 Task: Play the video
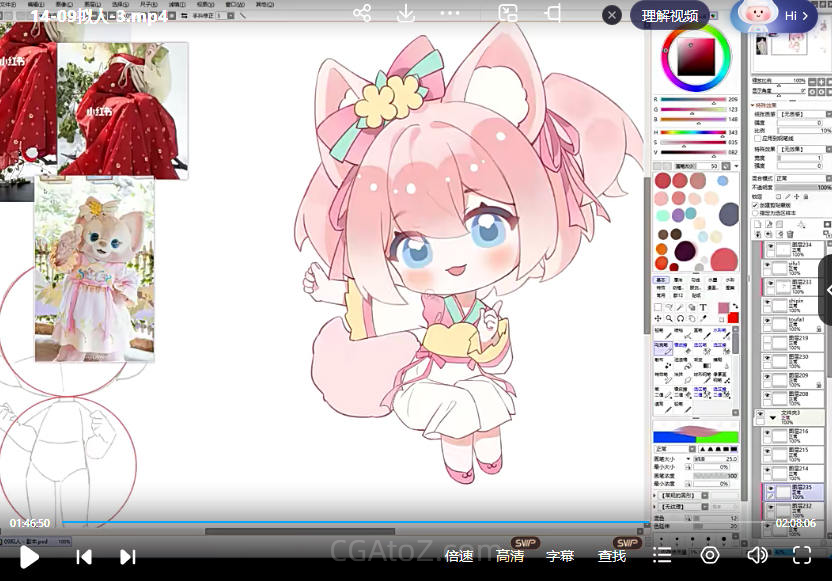click(29, 556)
